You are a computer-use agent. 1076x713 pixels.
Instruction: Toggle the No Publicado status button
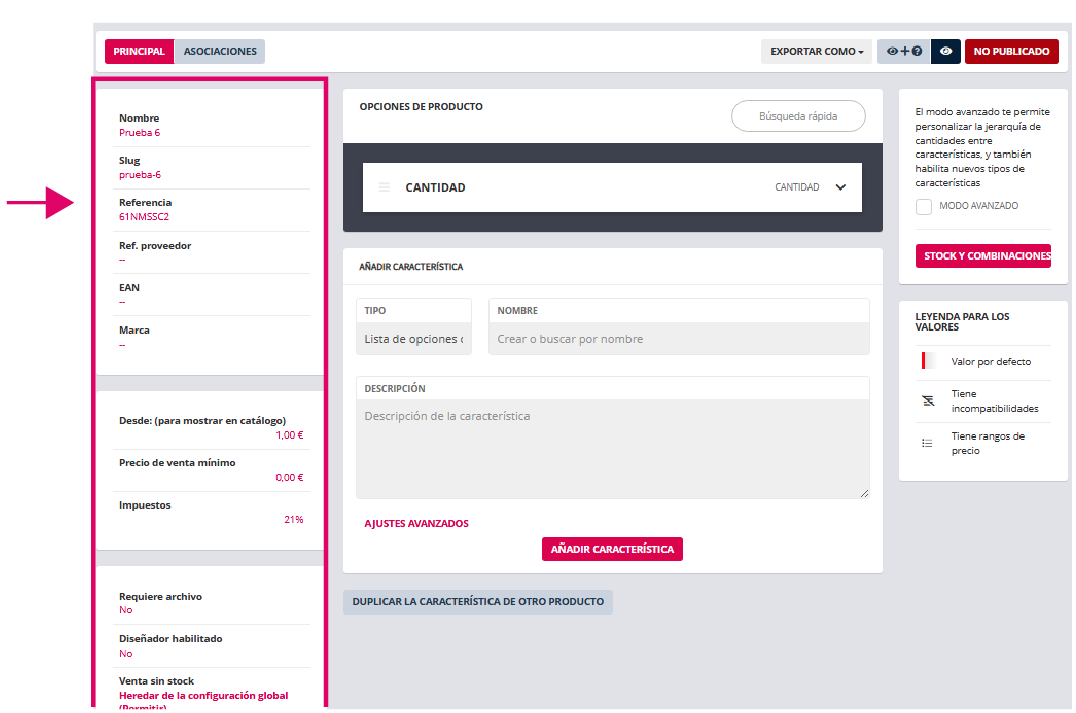1011,51
